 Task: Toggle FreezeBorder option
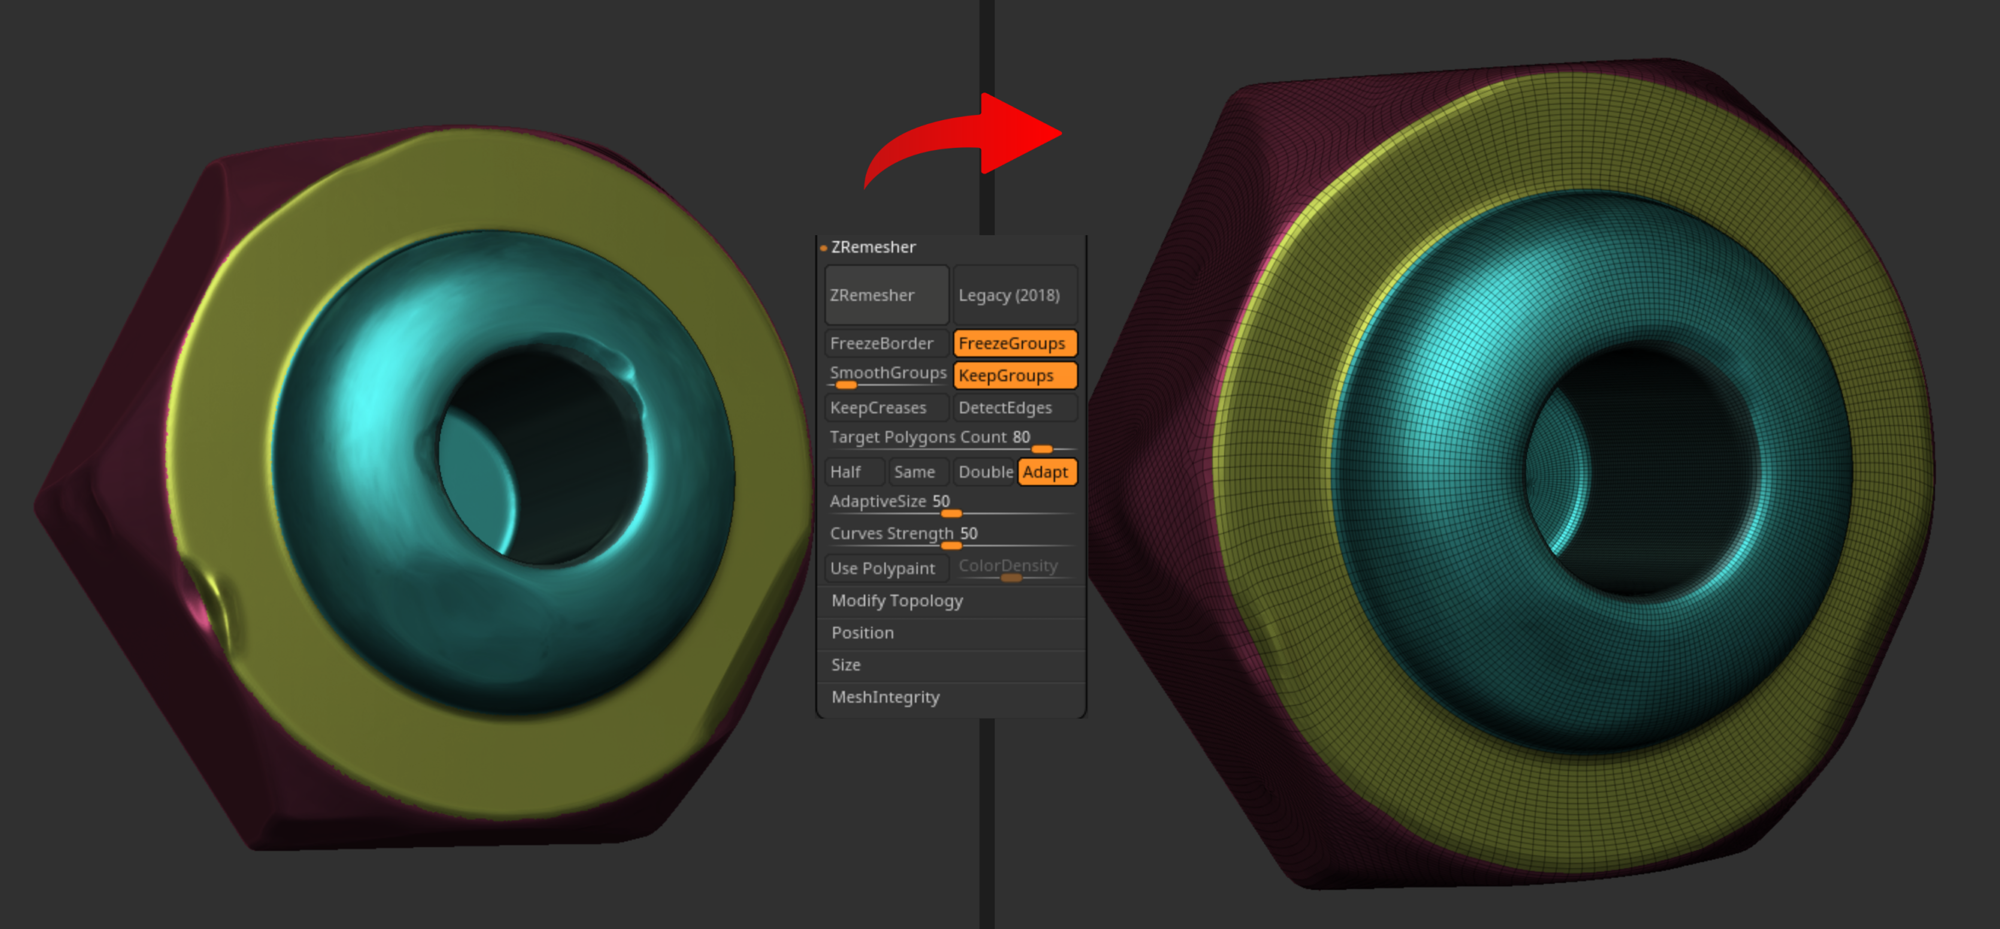(886, 343)
